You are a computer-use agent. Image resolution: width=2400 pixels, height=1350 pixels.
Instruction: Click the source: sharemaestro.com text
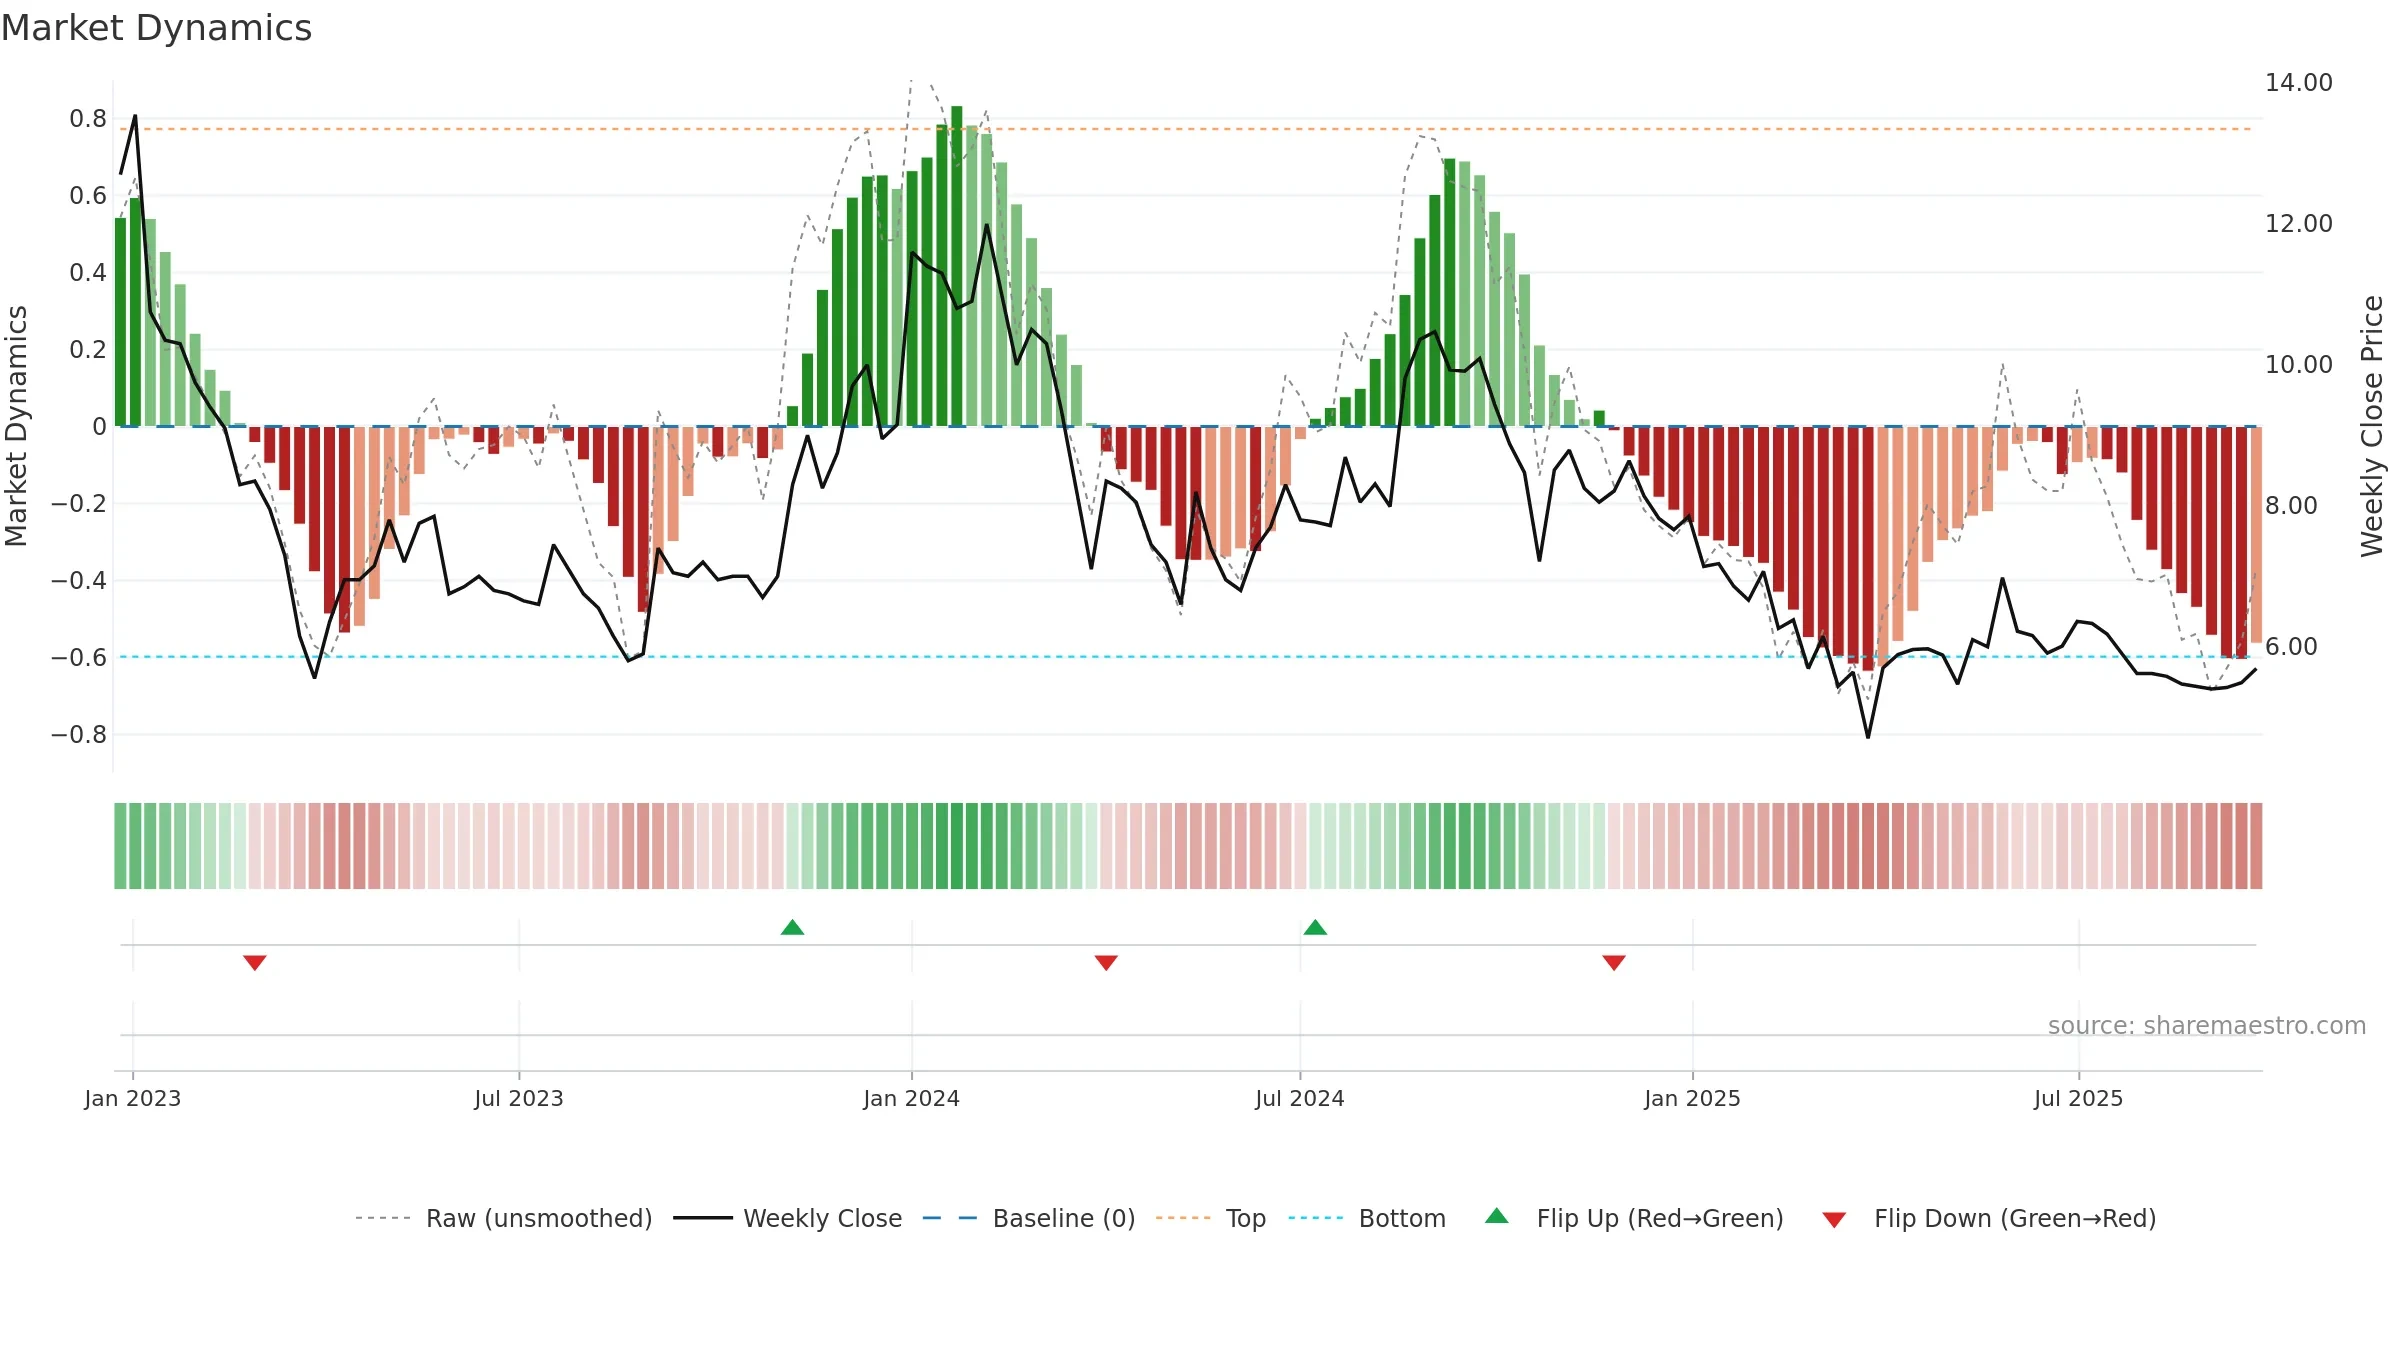pyautogui.click(x=2207, y=1025)
